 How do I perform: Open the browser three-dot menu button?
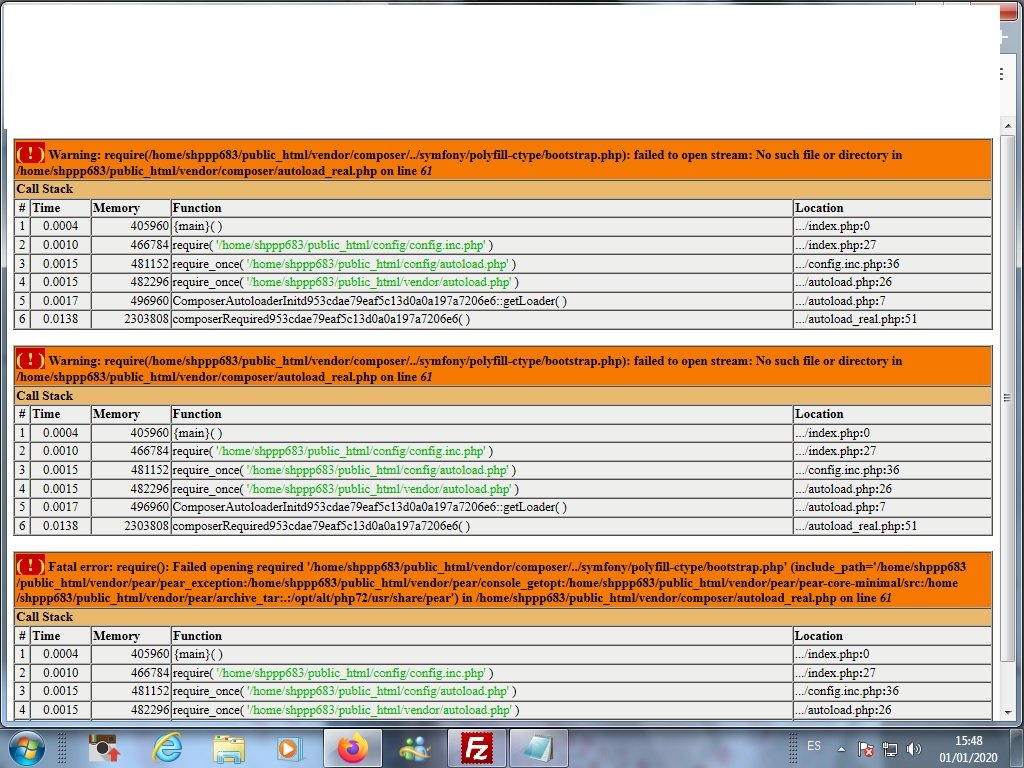tap(1002, 74)
